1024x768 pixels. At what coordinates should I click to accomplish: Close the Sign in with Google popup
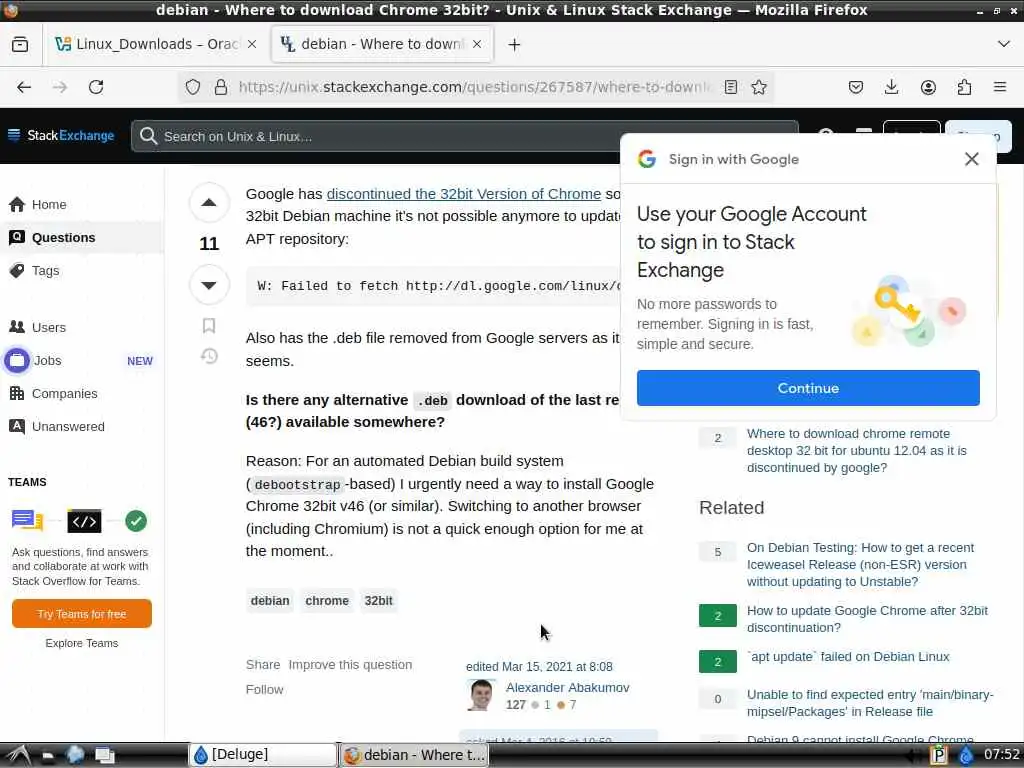971,159
